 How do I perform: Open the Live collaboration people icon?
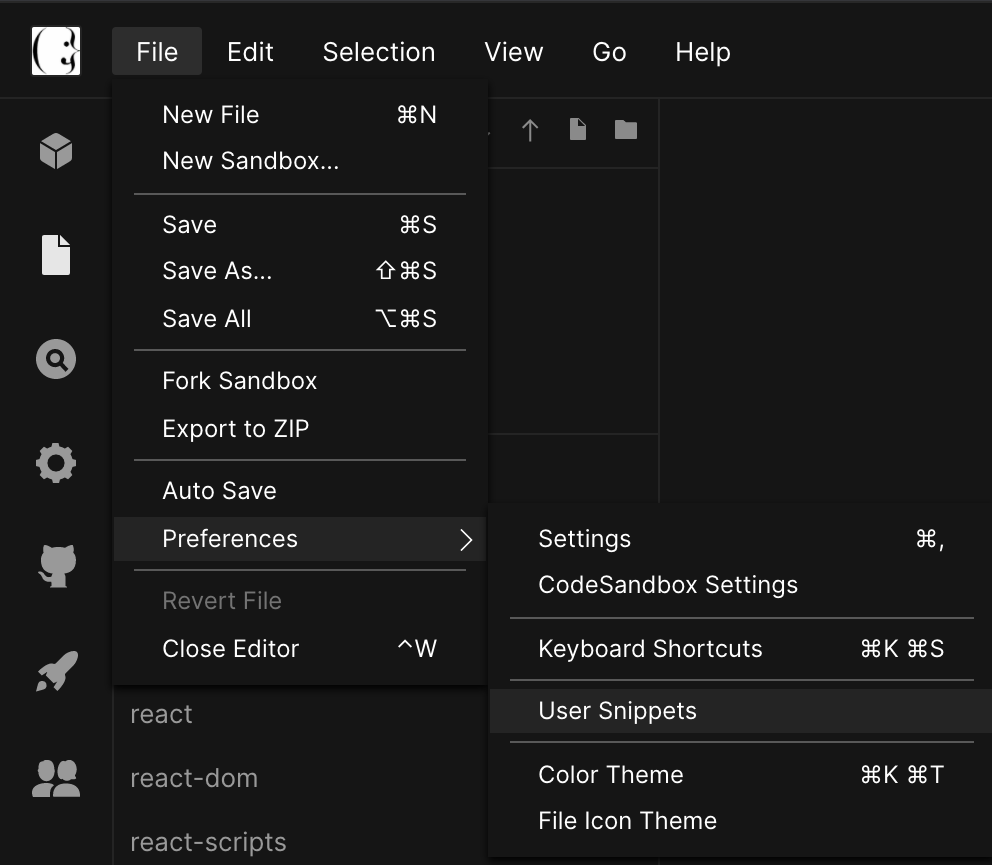click(56, 778)
